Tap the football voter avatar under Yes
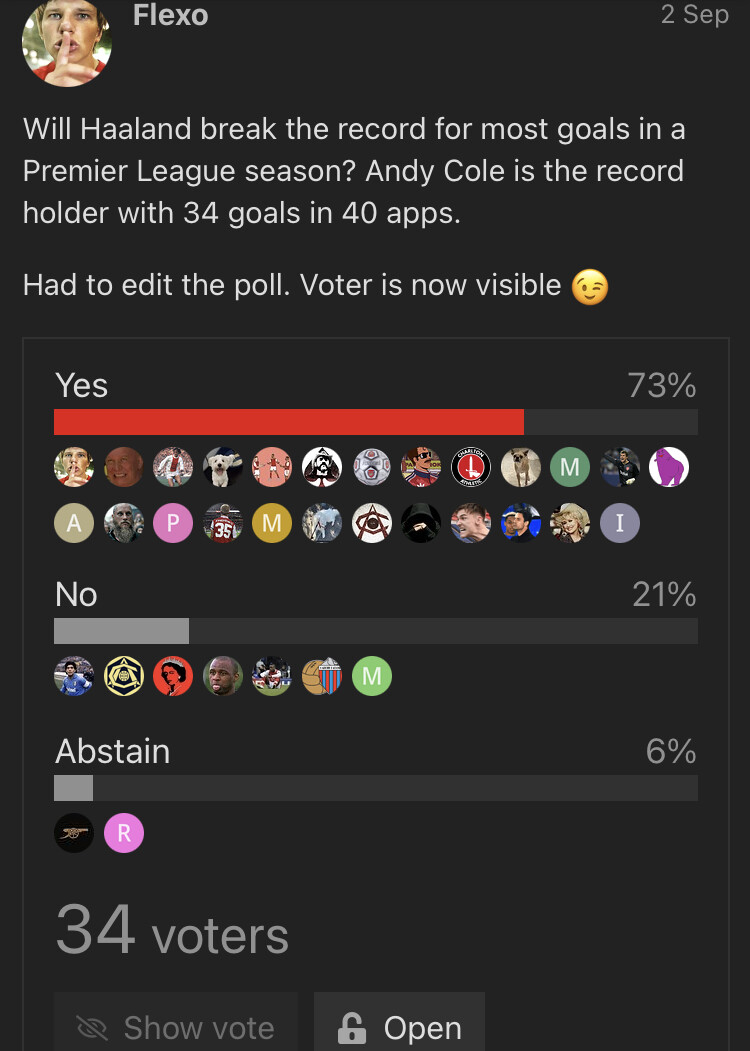This screenshot has height=1051, width=750. coord(372,467)
